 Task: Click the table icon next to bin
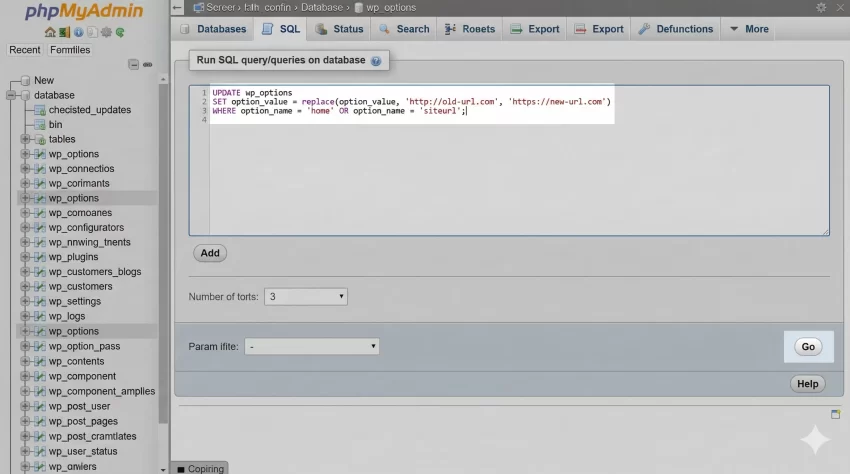tap(40, 125)
